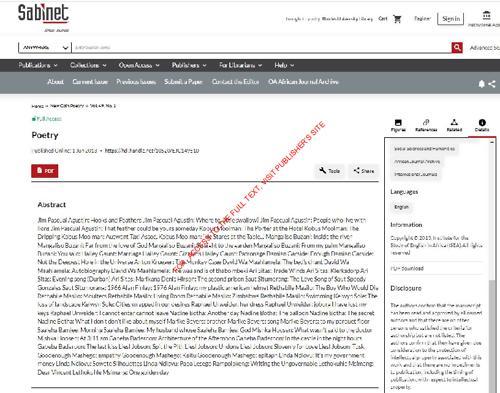
Task: Open the Open Access menu
Action: click(139, 65)
